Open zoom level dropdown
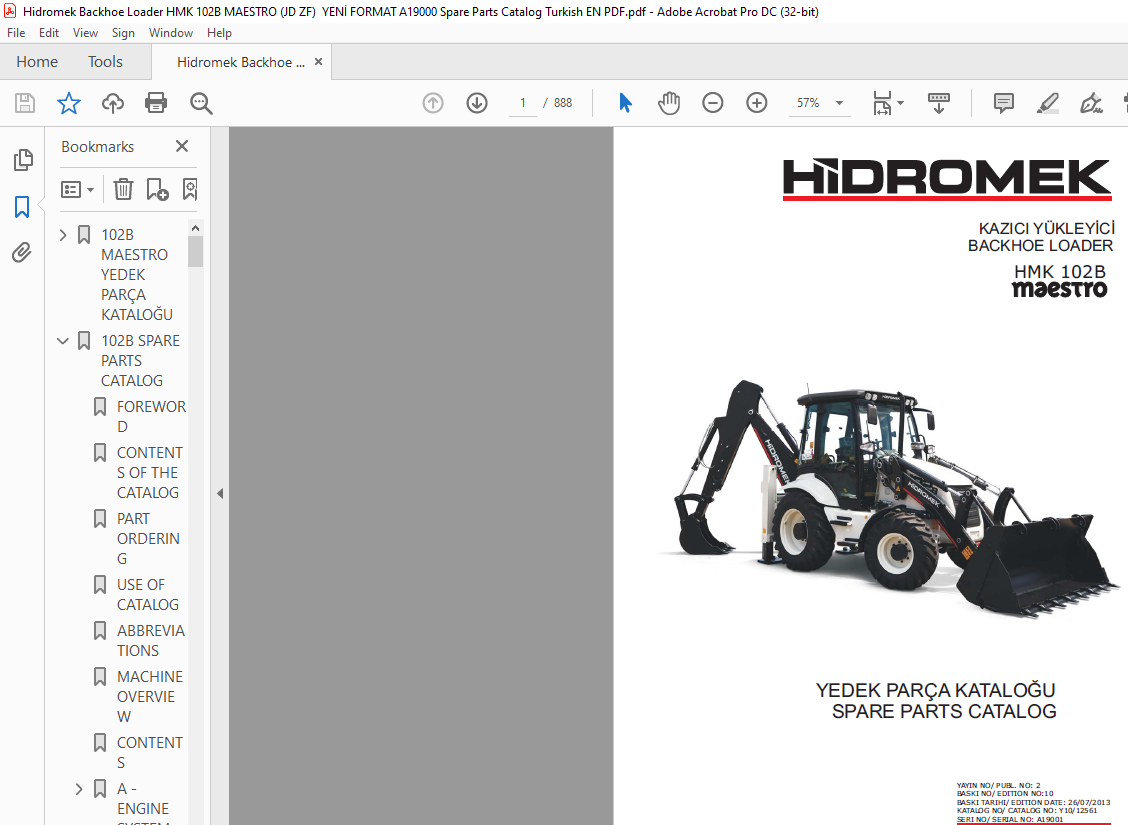 point(839,104)
